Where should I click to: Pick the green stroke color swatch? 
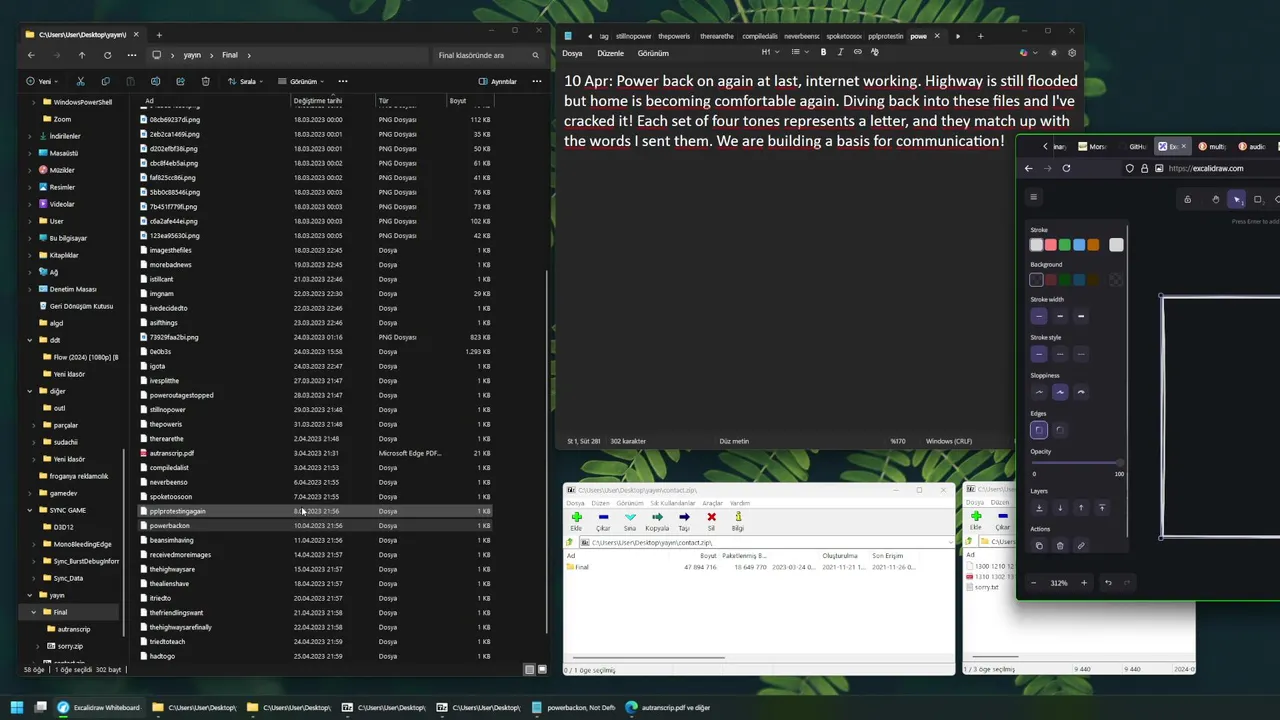[x=1065, y=245]
